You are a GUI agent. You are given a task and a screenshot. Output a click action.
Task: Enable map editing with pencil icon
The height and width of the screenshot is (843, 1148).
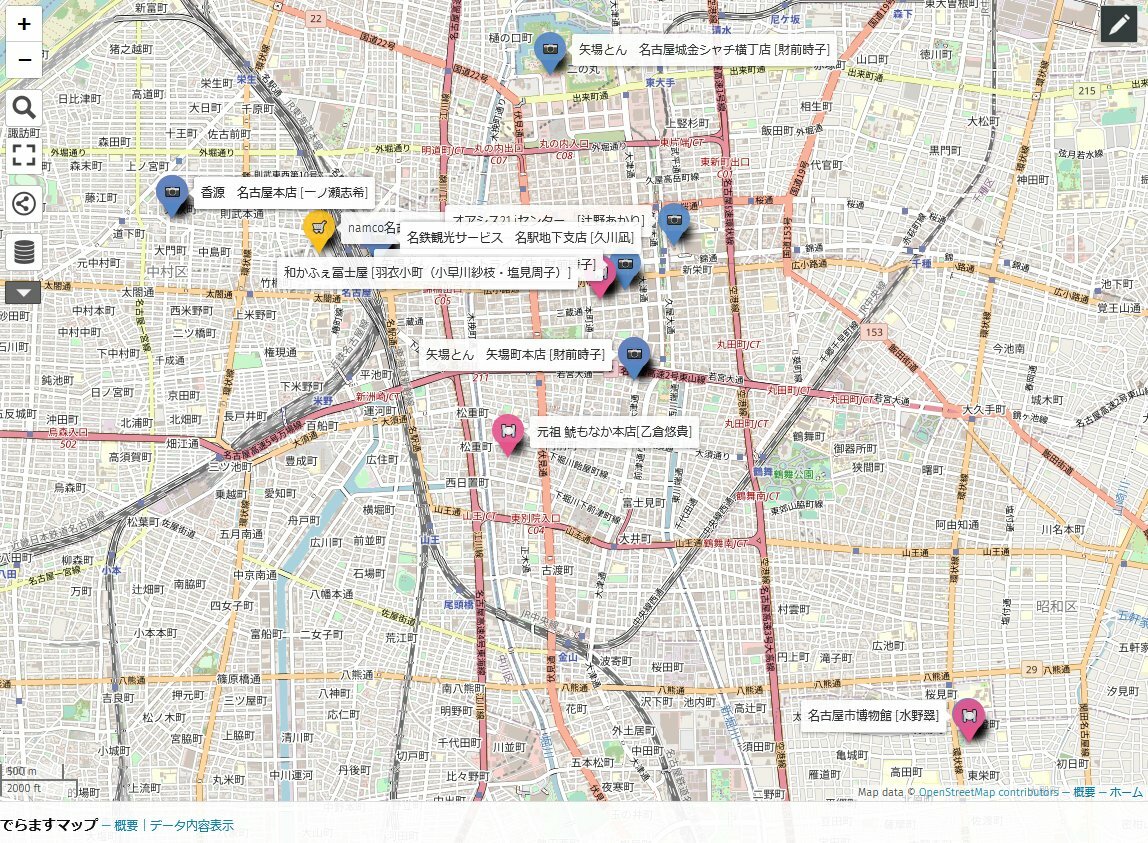(1119, 24)
